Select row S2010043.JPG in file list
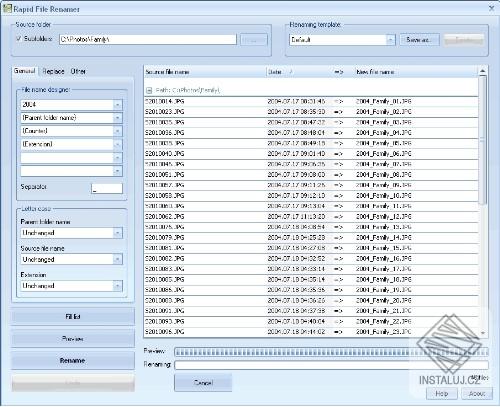 click(x=311, y=154)
